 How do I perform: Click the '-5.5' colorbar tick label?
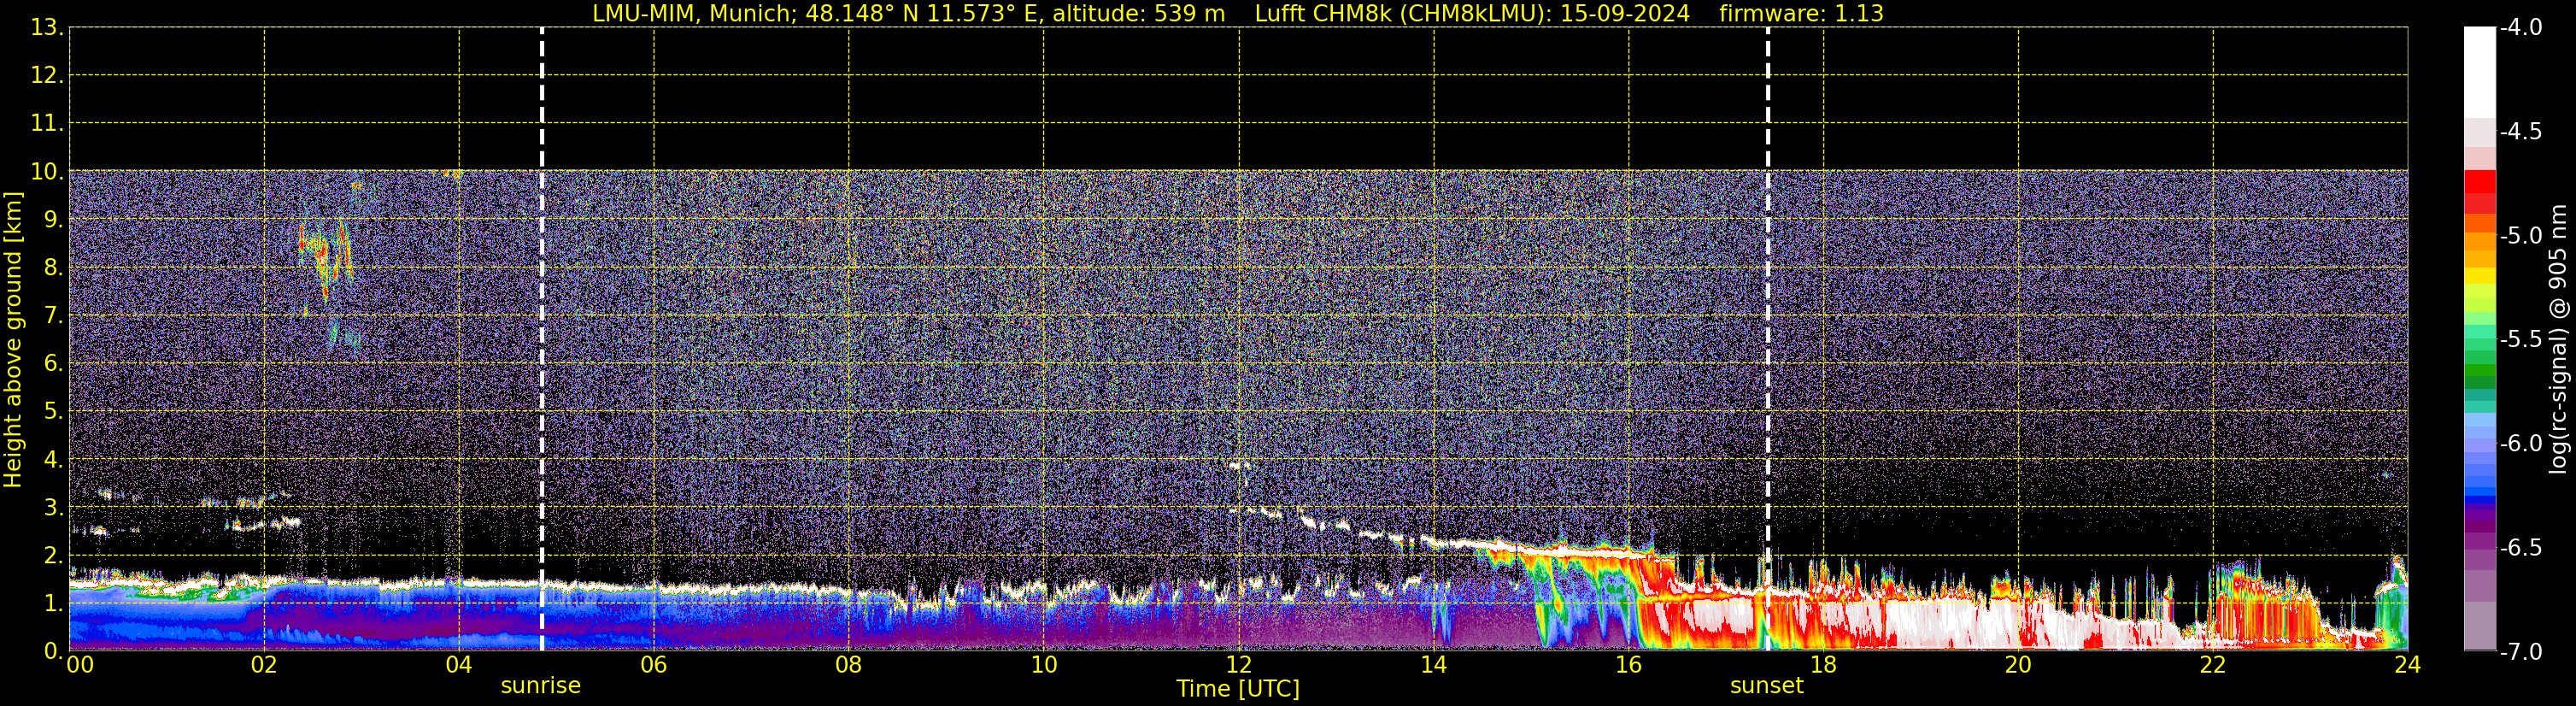click(2521, 340)
